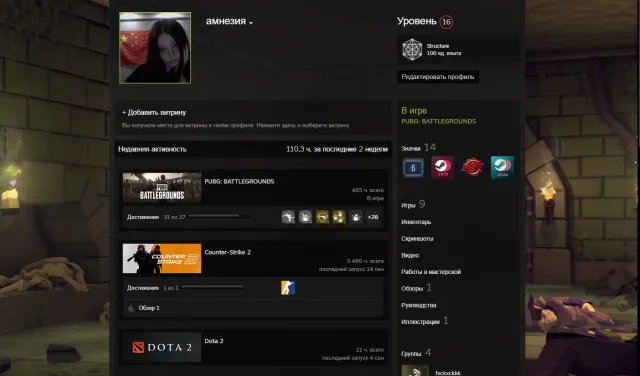Open PUBG: BATTLEGROUNDS in-game status link
This screenshot has height=376, width=640.
tap(438, 121)
